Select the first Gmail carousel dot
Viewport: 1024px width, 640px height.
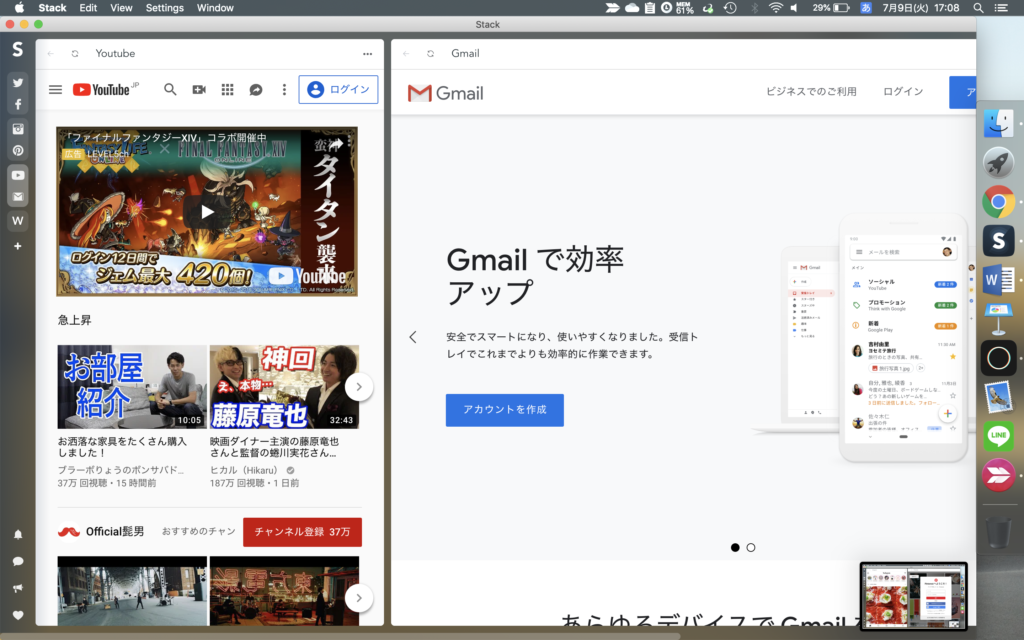735,547
